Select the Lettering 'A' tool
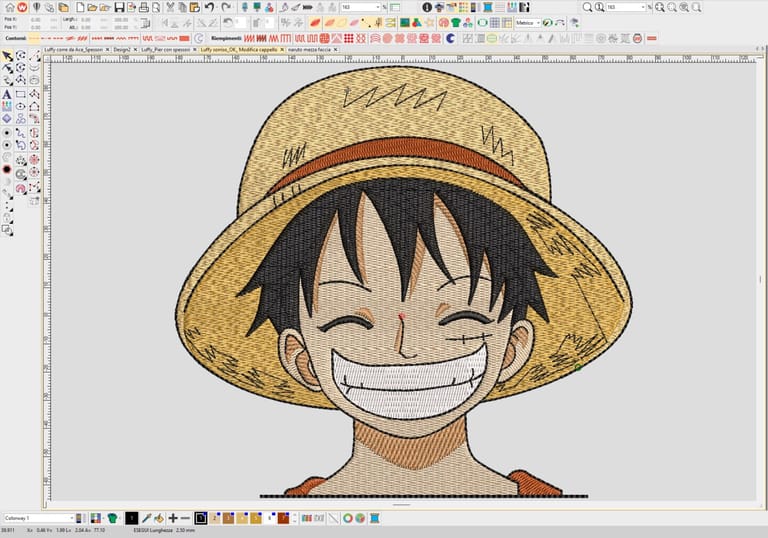The image size is (768, 538). tap(7, 94)
